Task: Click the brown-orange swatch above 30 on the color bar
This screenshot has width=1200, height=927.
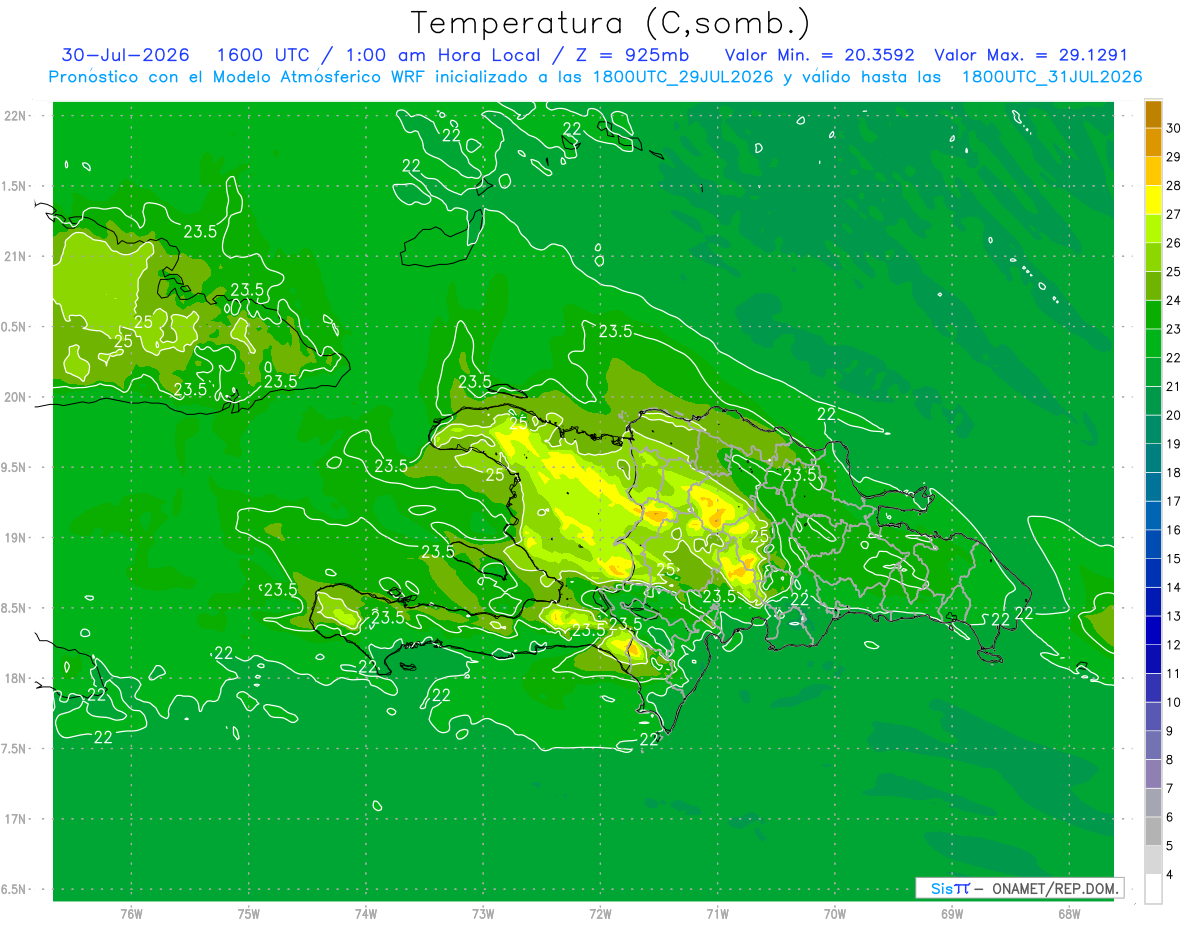Action: (1153, 115)
